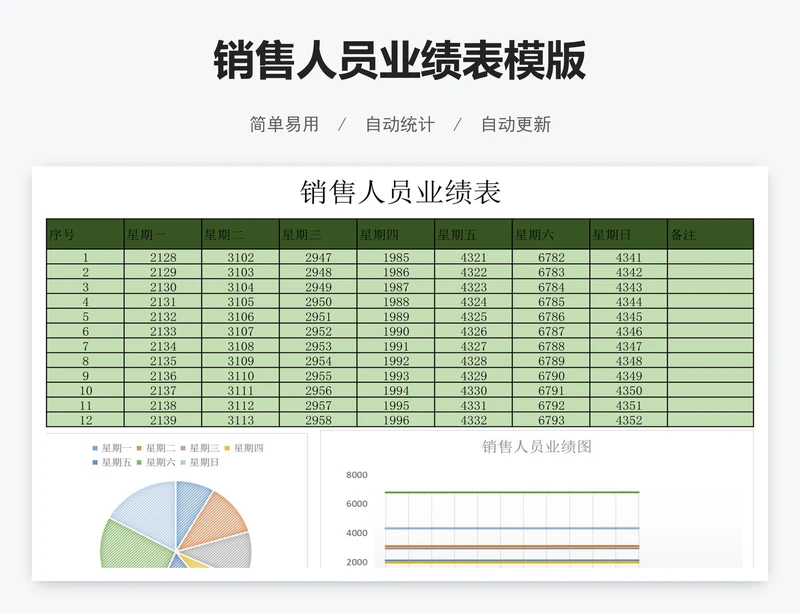Select cell with value 2958
The height and width of the screenshot is (613, 800).
[318, 420]
